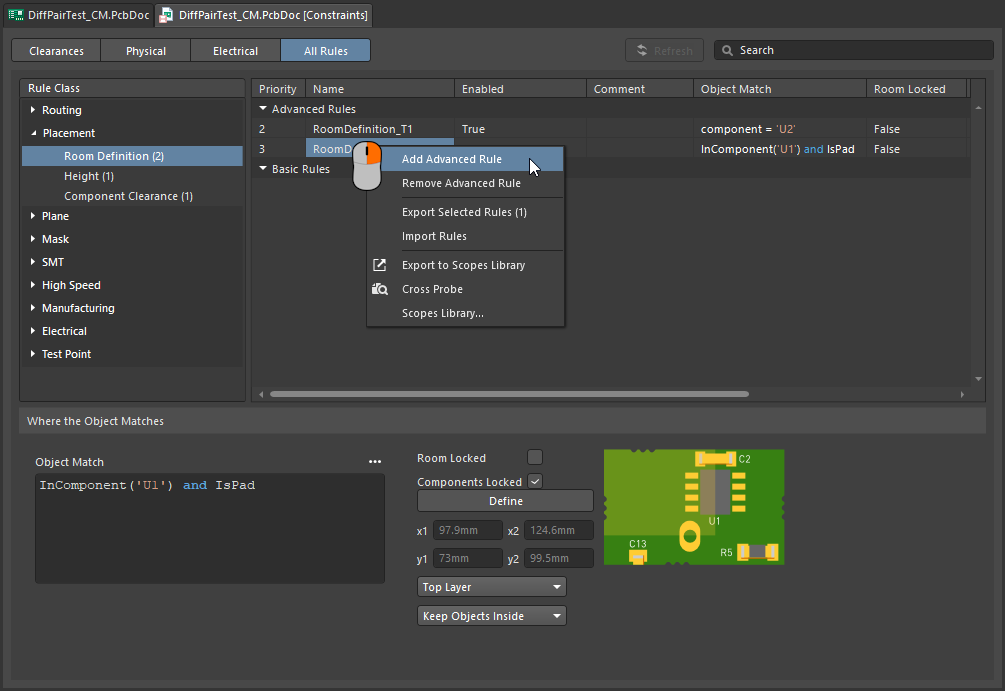Select Component Clearance (1) tree item
1005x691 pixels.
tap(128, 196)
